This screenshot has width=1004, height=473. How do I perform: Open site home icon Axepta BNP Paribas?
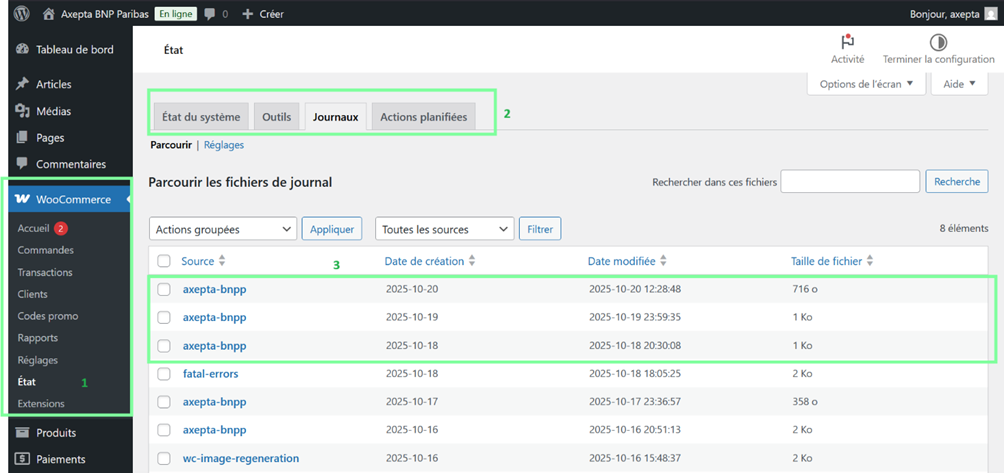[50, 14]
